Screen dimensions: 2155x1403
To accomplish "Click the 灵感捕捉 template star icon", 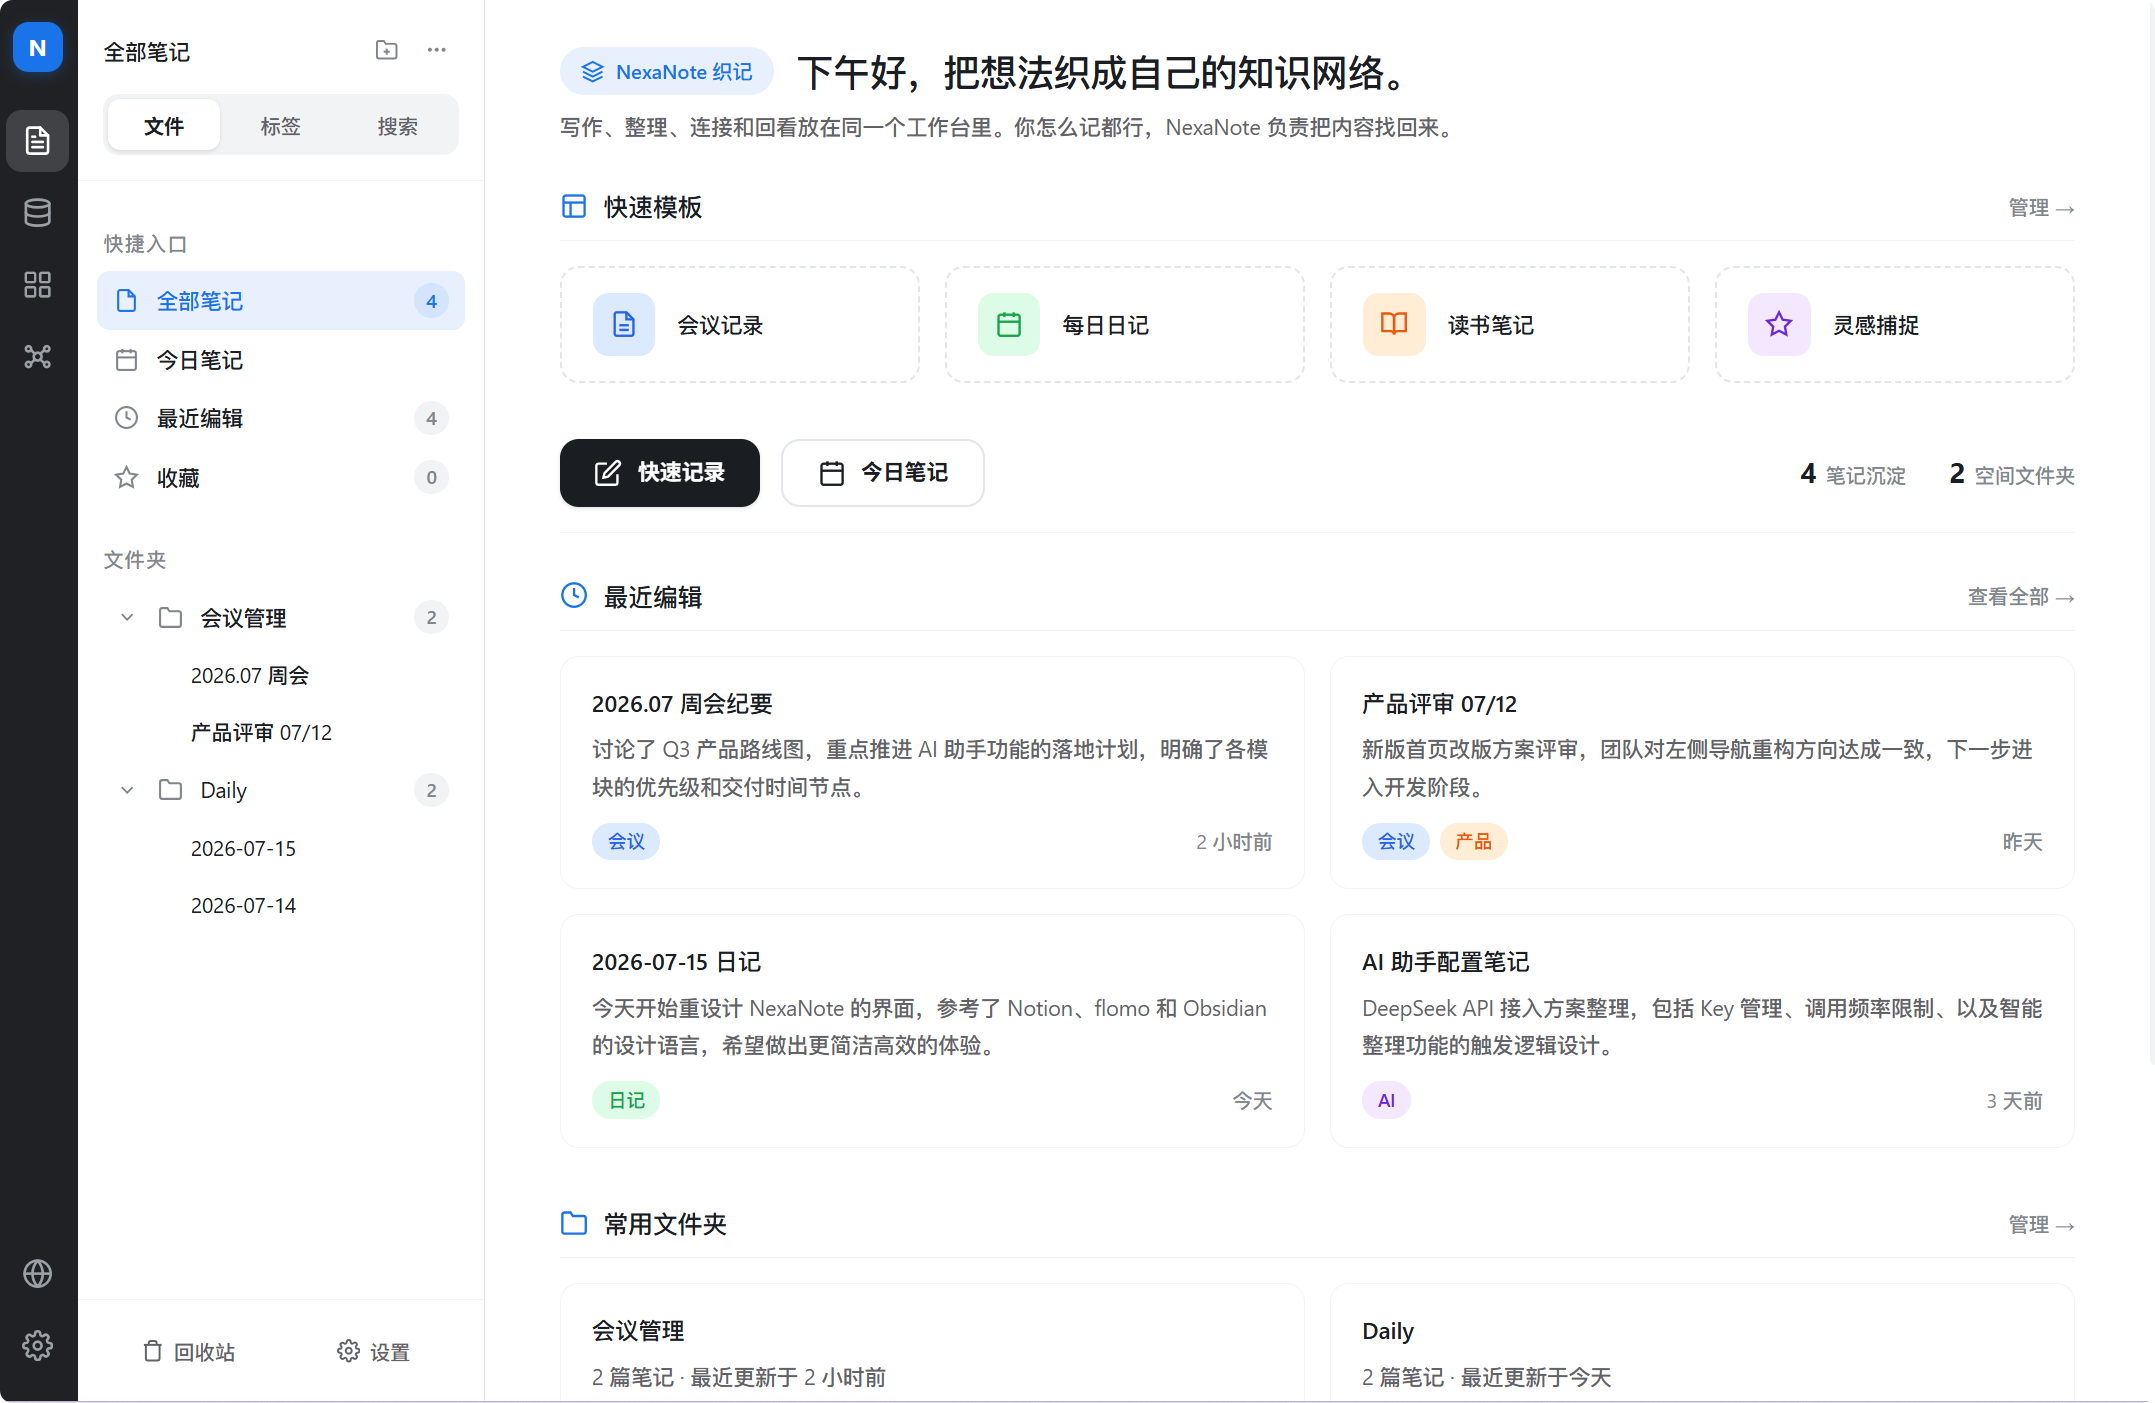I will tap(1779, 324).
